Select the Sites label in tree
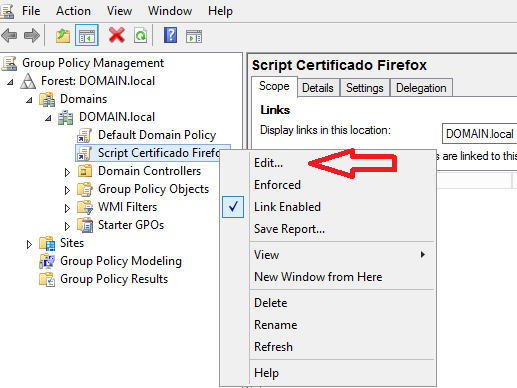Image resolution: width=517 pixels, height=388 pixels. 72,243
